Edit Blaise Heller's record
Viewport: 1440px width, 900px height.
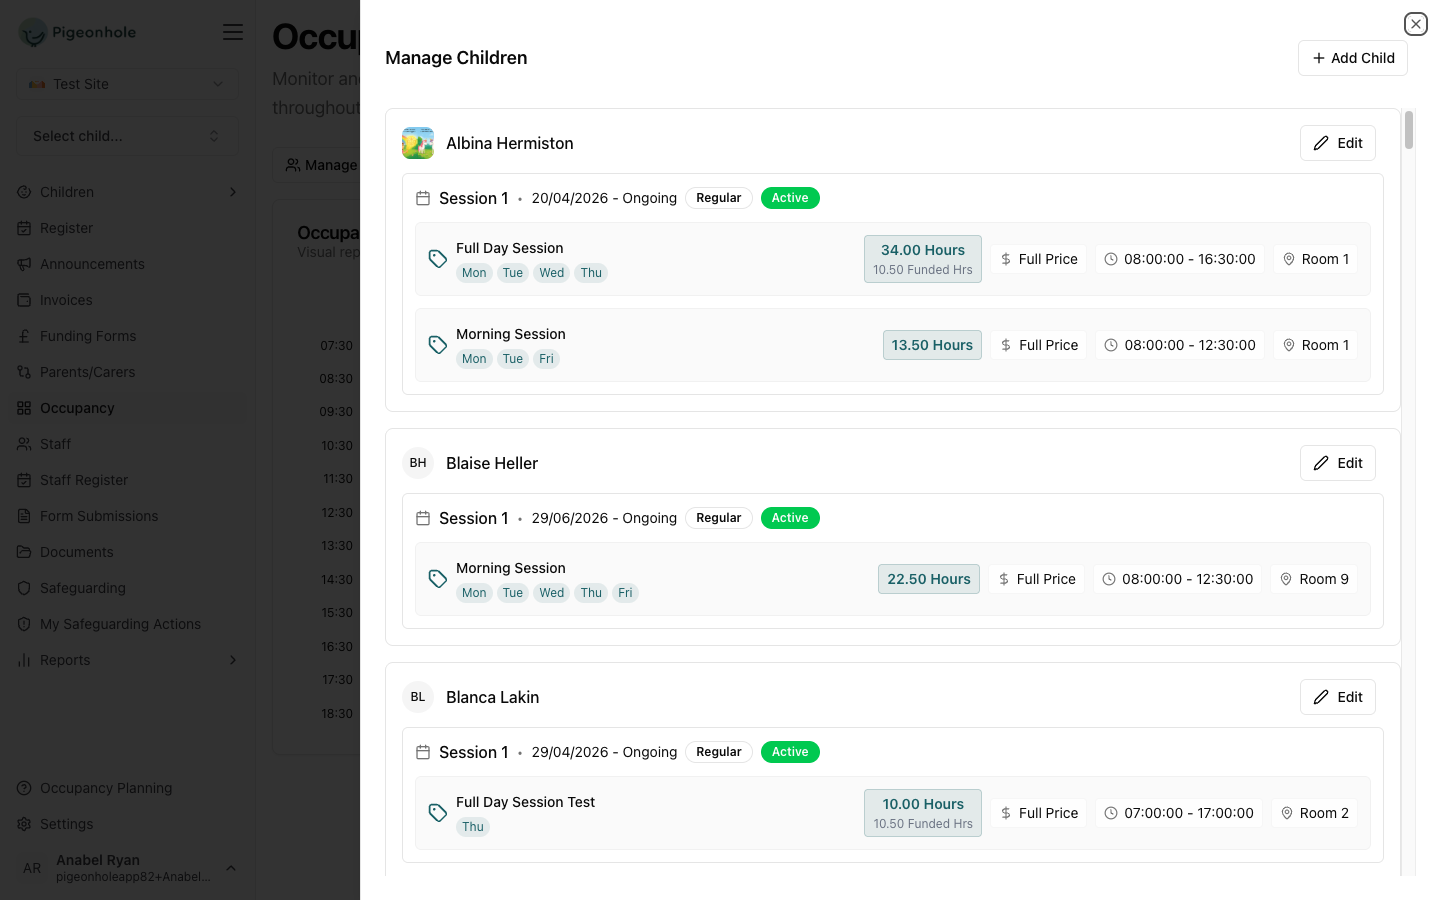click(x=1338, y=463)
